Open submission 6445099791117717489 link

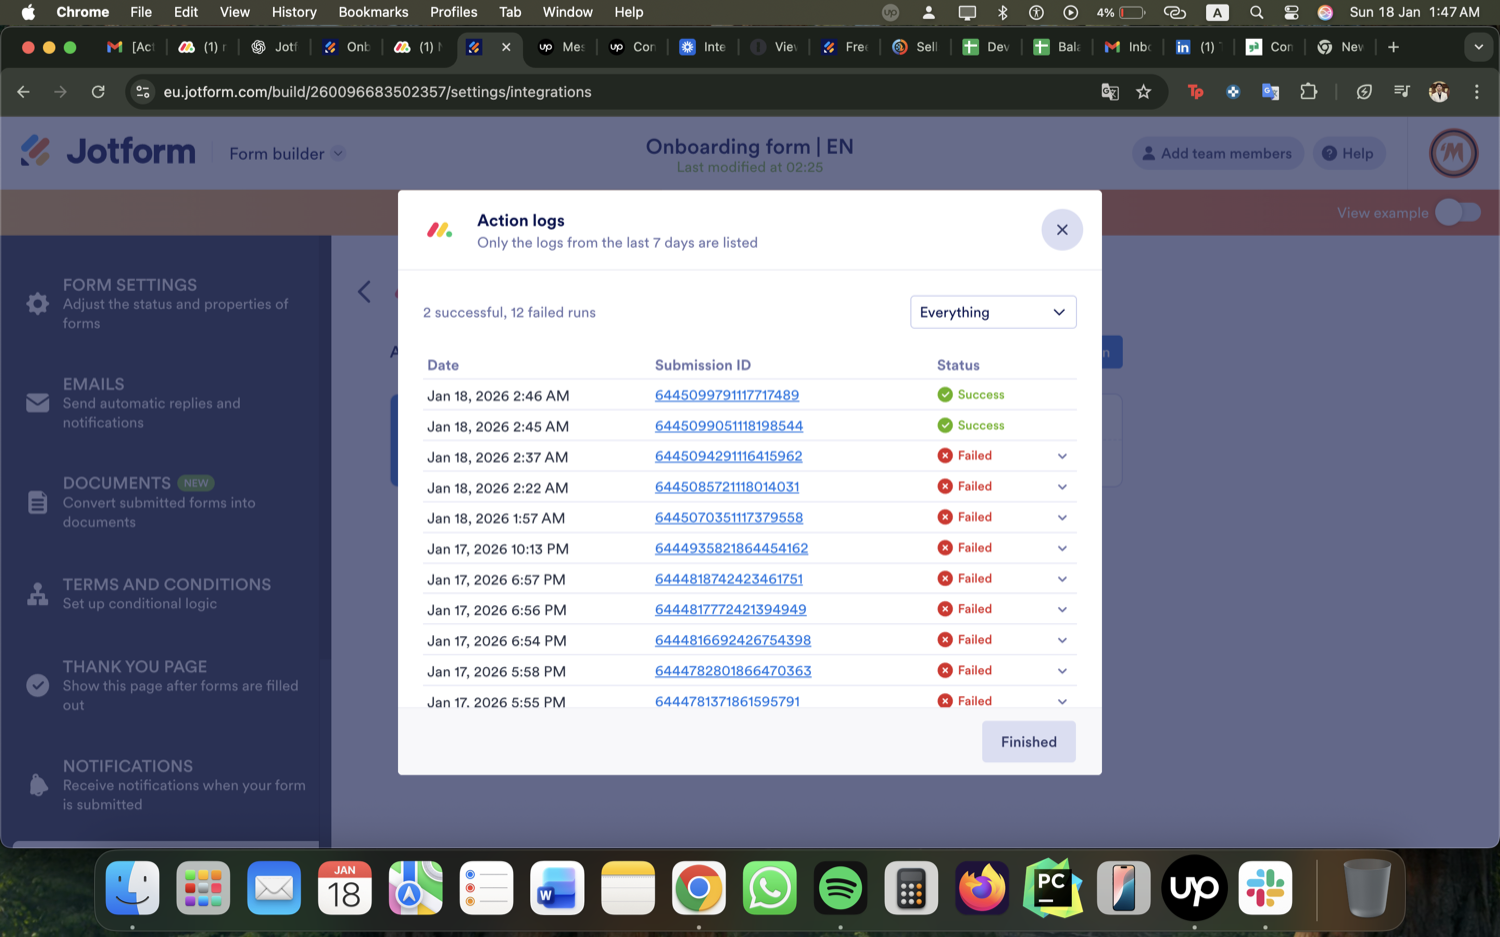coord(727,395)
